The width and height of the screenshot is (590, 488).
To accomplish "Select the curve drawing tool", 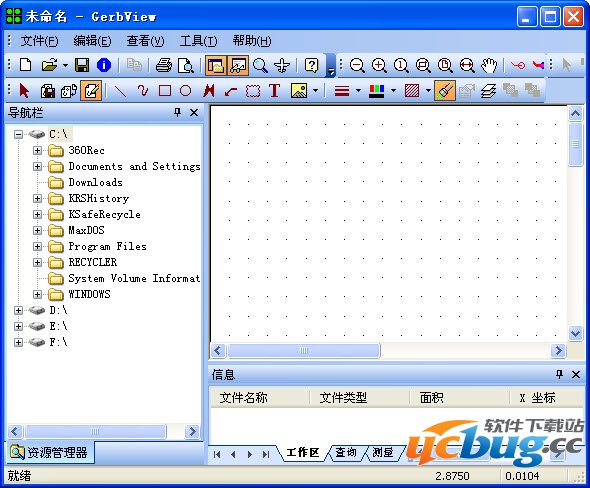I will point(143,91).
